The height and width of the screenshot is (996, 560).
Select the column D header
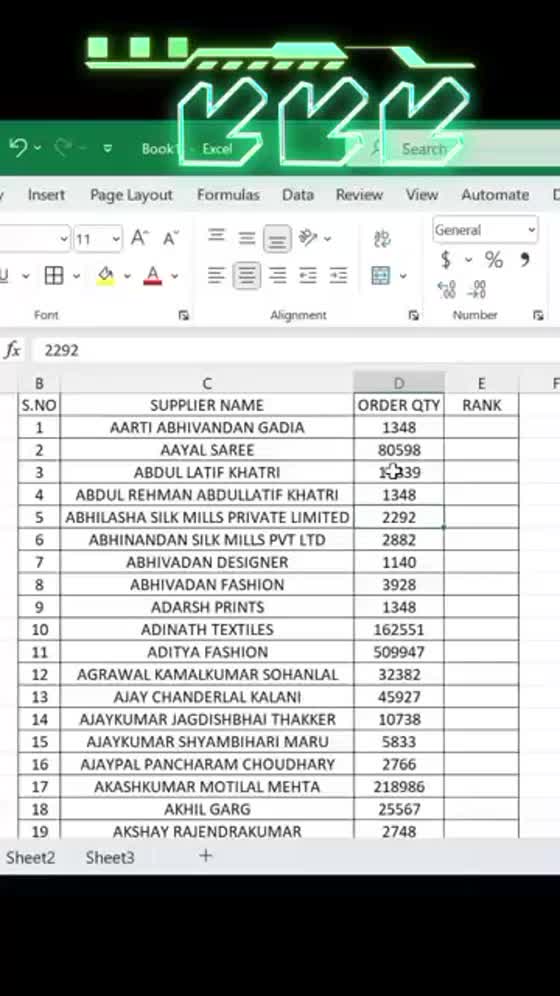399,383
